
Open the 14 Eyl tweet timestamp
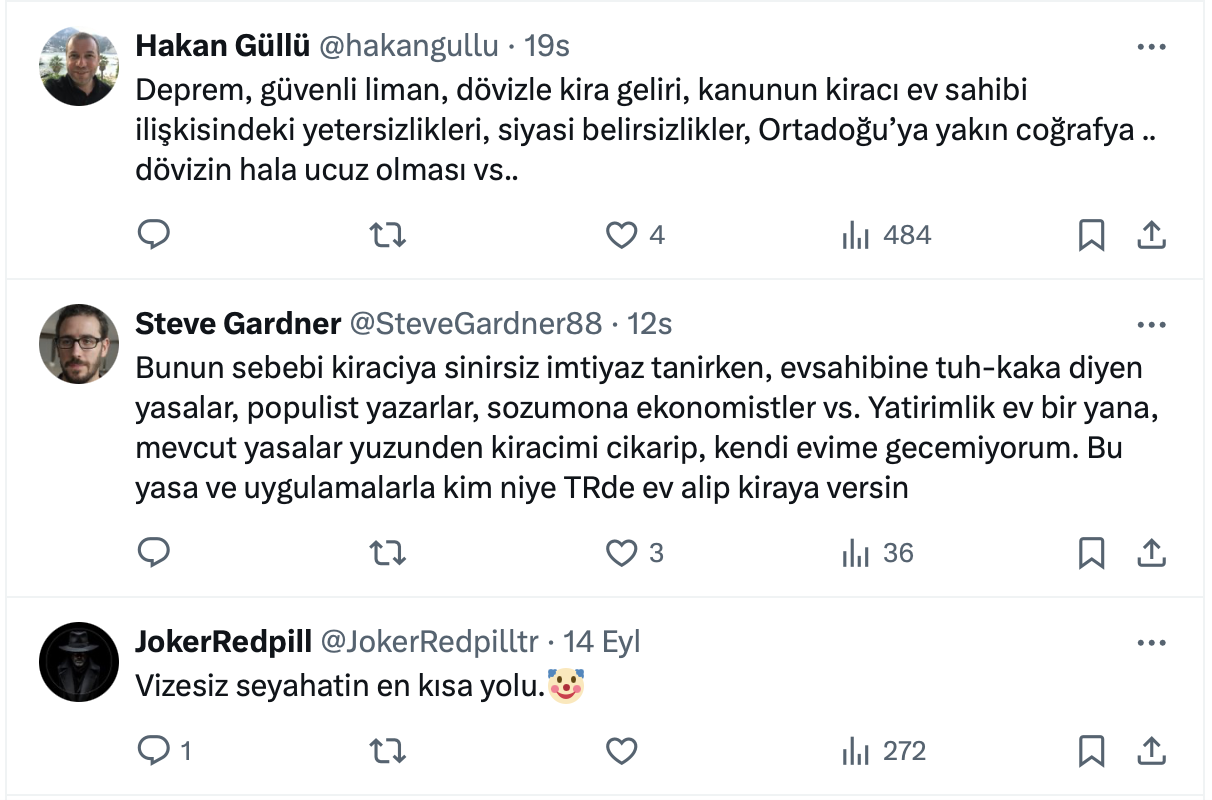(602, 642)
